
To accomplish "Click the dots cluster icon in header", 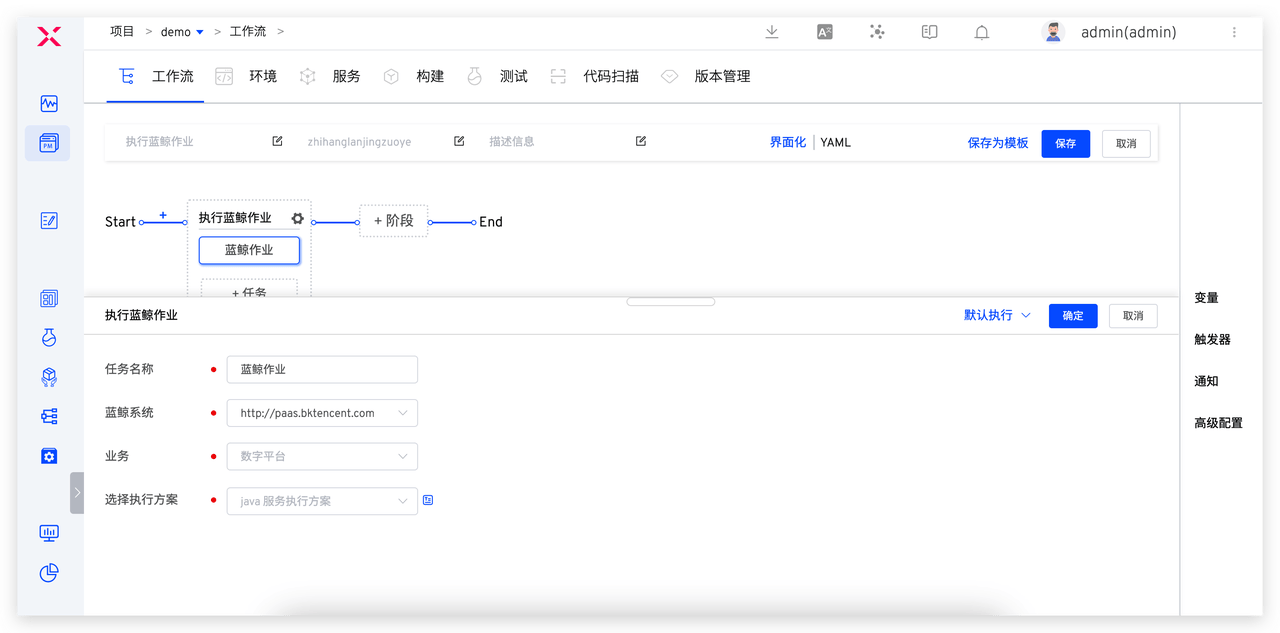I will (877, 32).
